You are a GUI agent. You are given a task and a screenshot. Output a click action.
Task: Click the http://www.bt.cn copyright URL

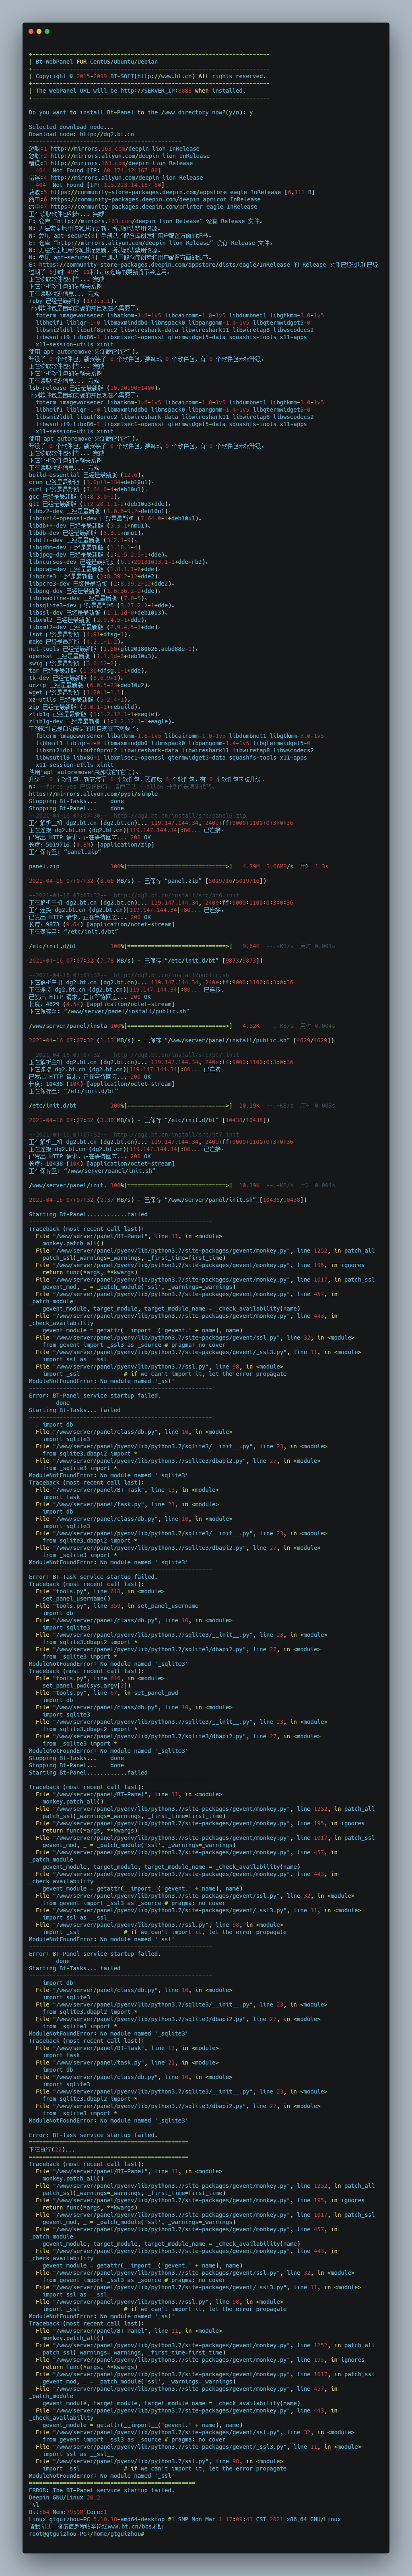[164, 76]
